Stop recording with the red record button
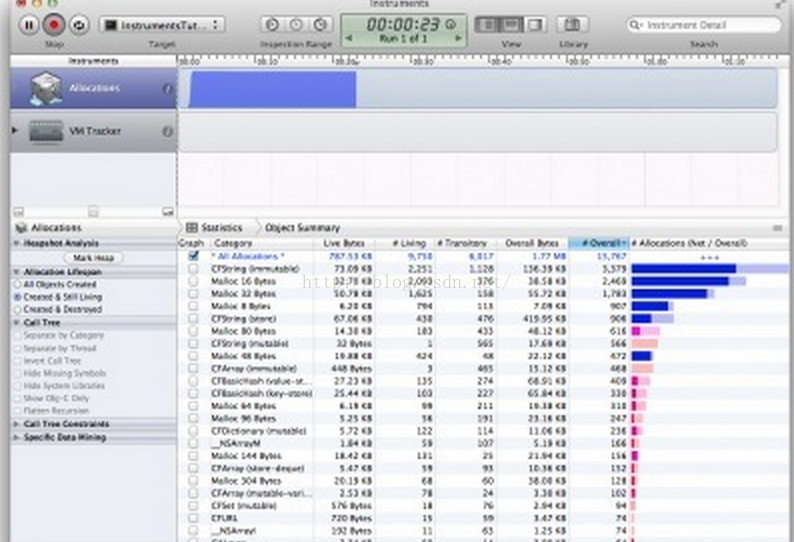This screenshot has width=794, height=542. point(54,25)
